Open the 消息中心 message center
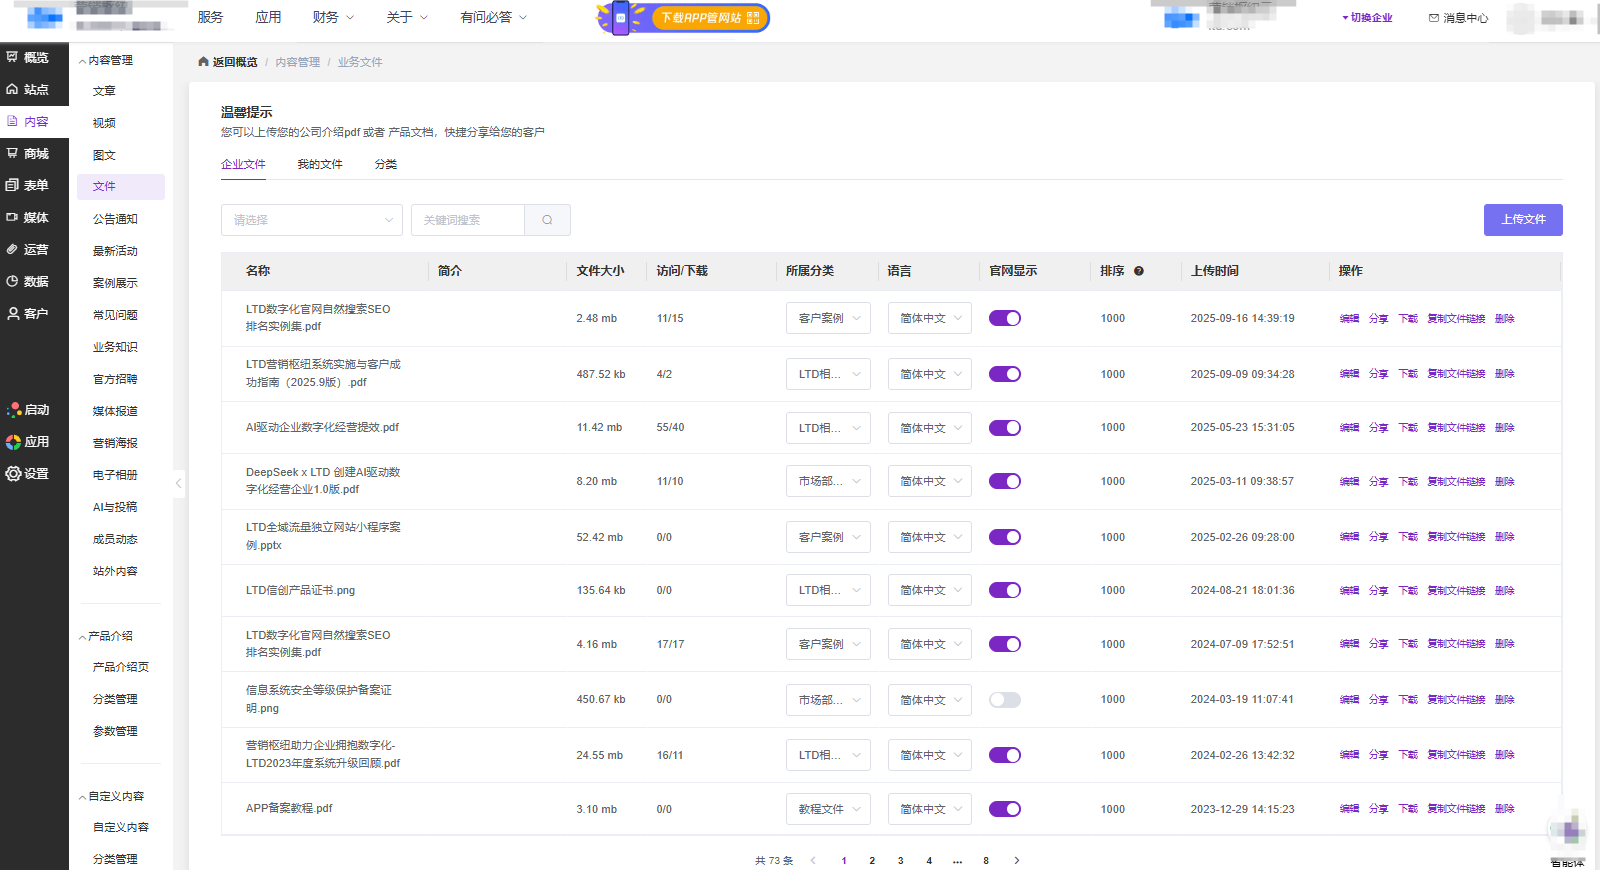1600x870 pixels. point(1458,18)
